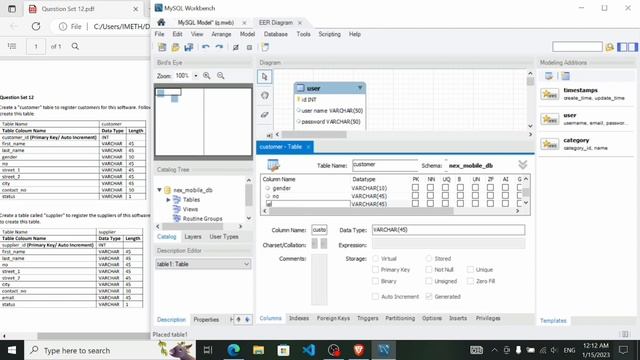Open Brave browser from the taskbar
Viewport: 640px width, 360px height.
tap(359, 350)
